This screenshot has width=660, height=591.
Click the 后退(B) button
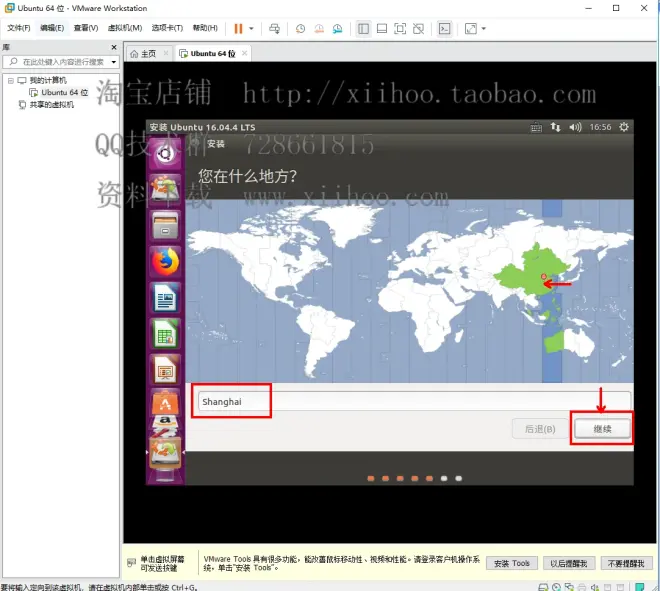[540, 429]
